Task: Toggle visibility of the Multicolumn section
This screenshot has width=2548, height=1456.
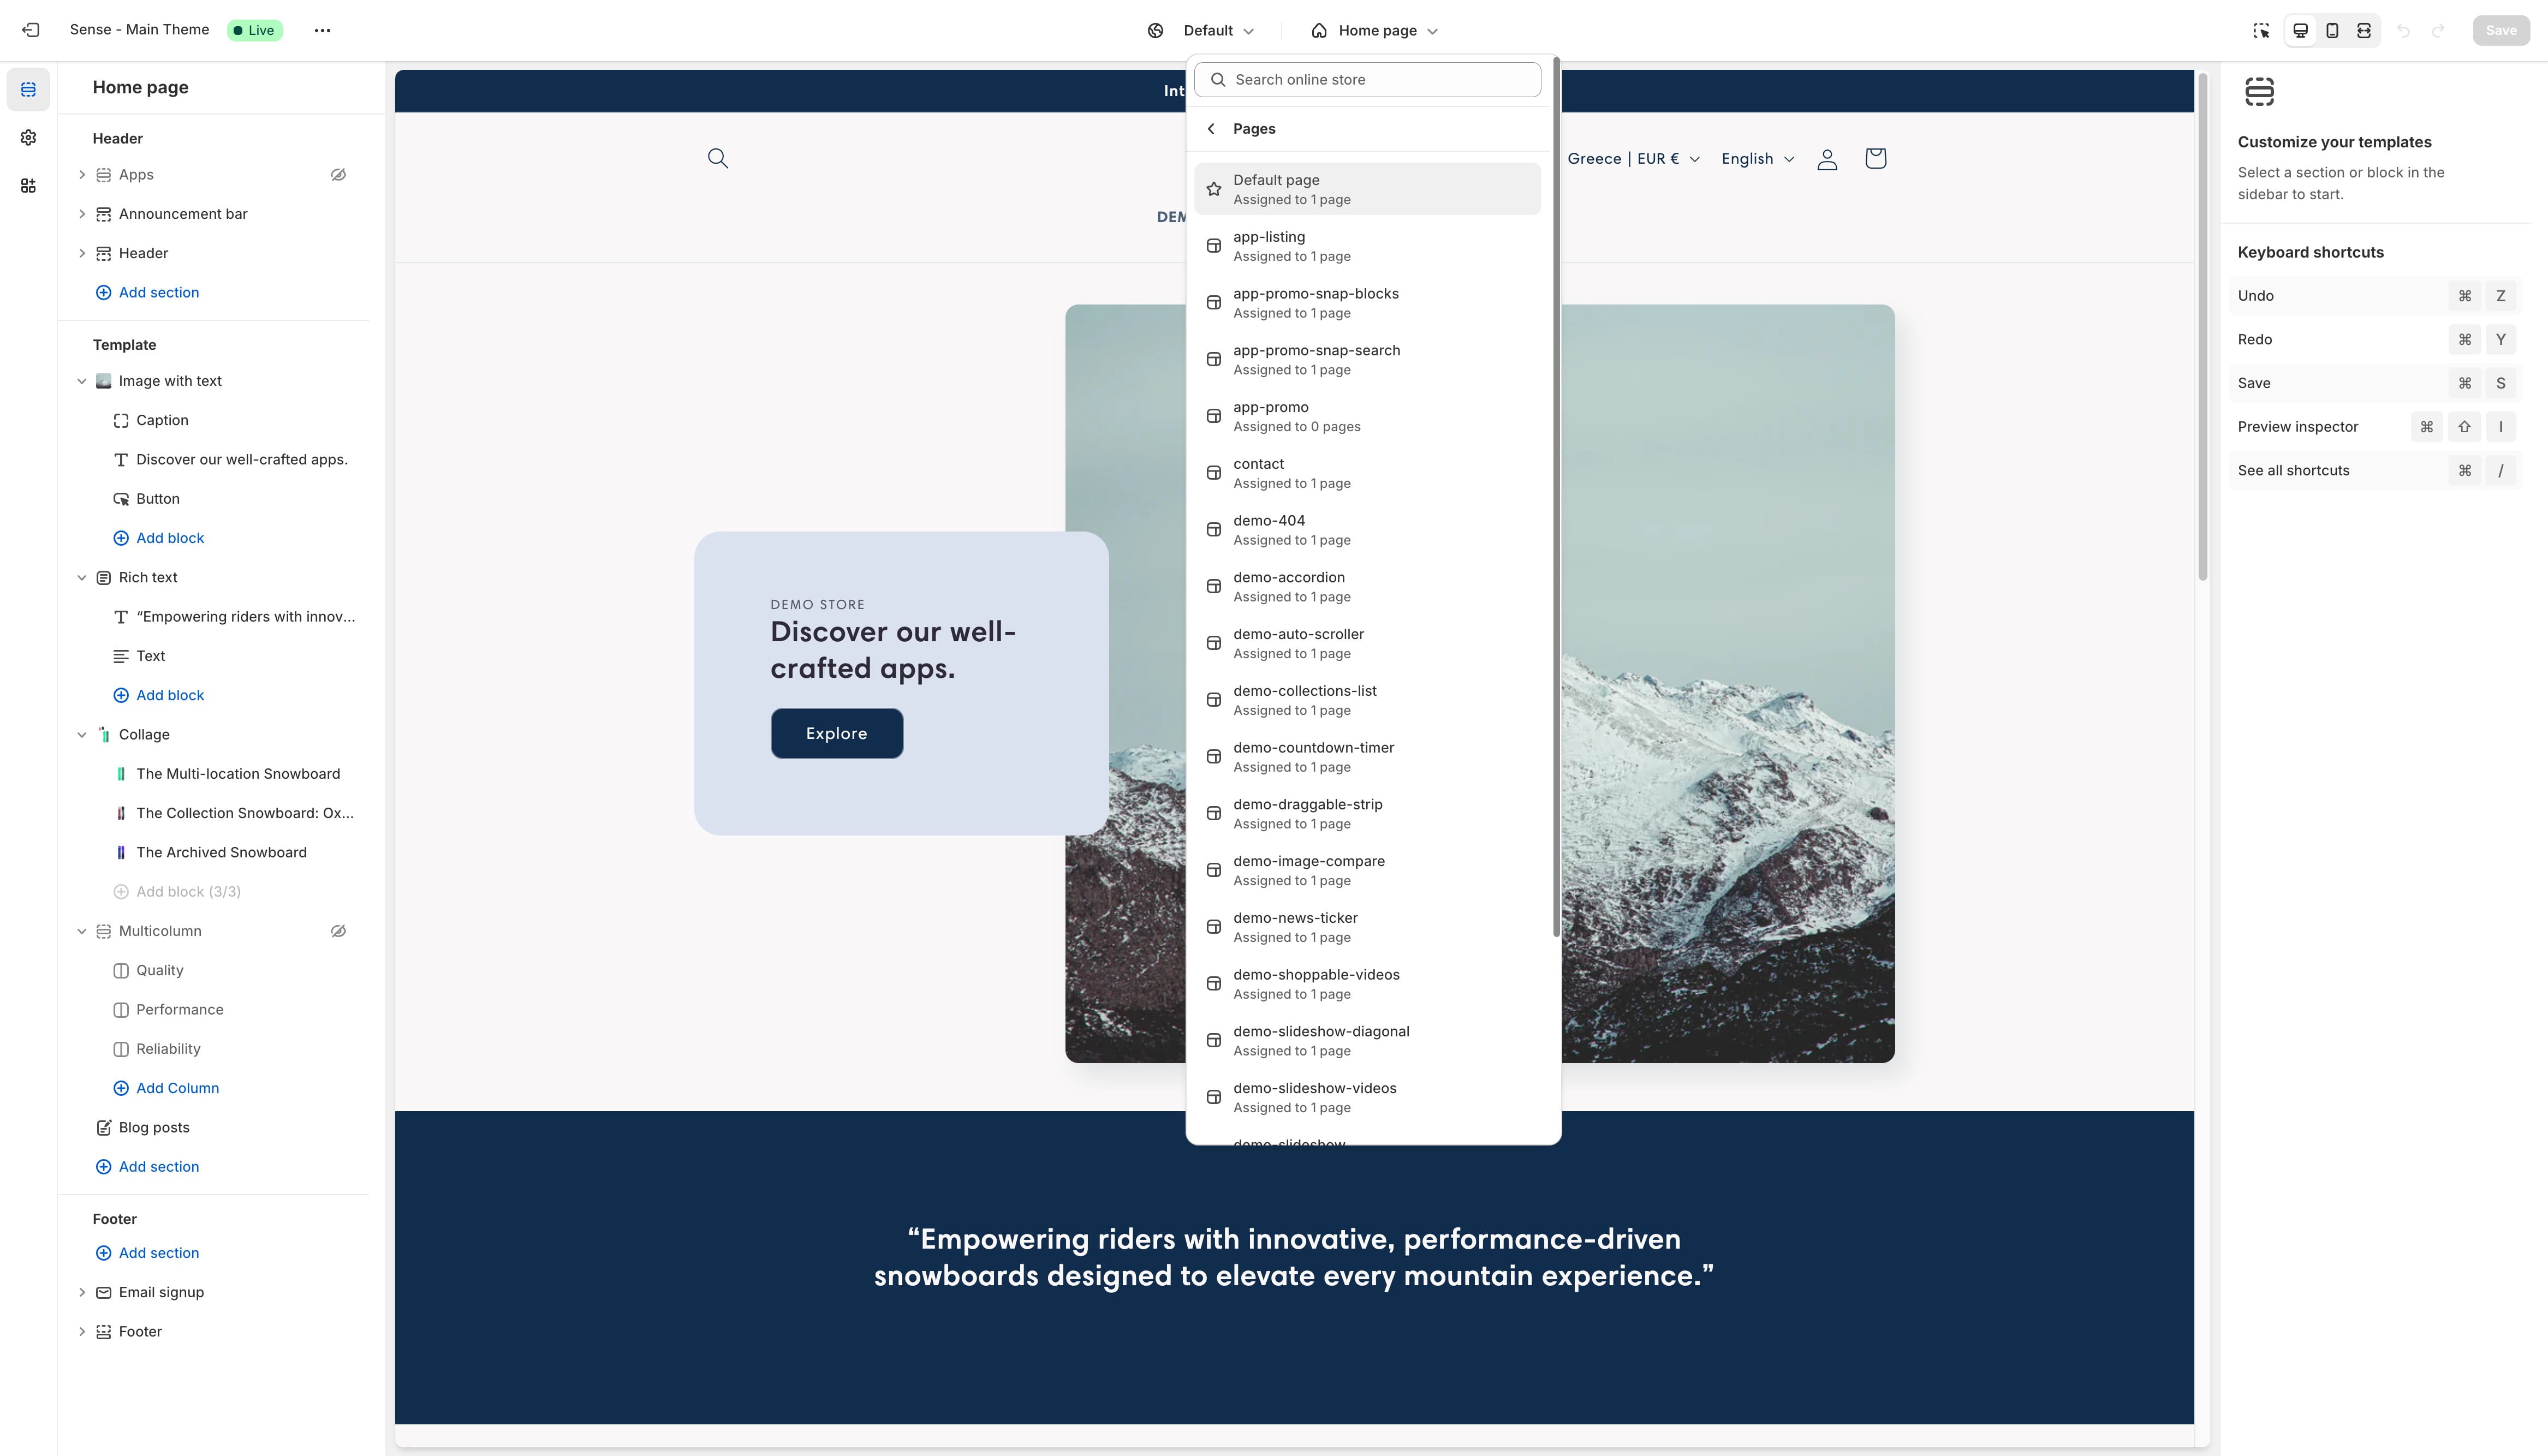Action: point(339,931)
